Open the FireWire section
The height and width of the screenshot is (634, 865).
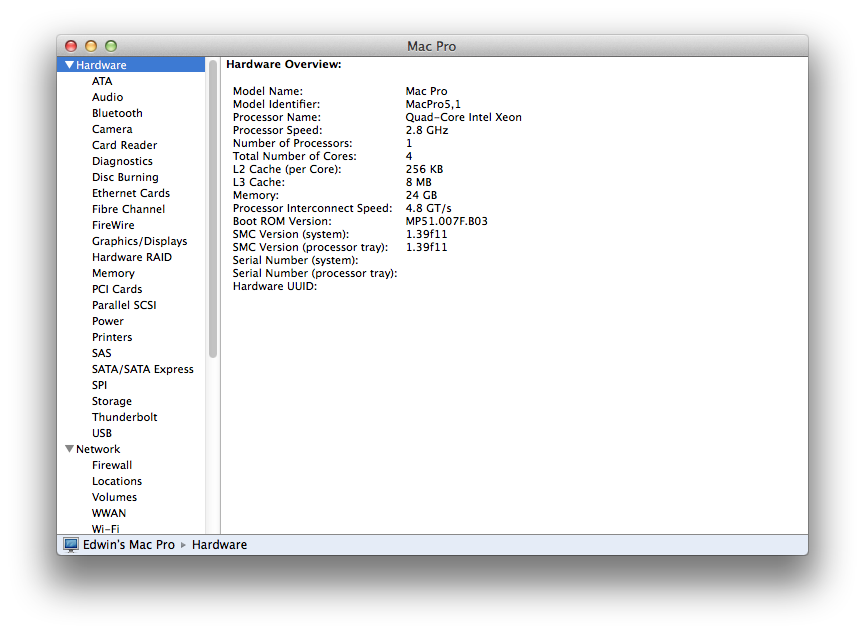pyautogui.click(x=113, y=225)
